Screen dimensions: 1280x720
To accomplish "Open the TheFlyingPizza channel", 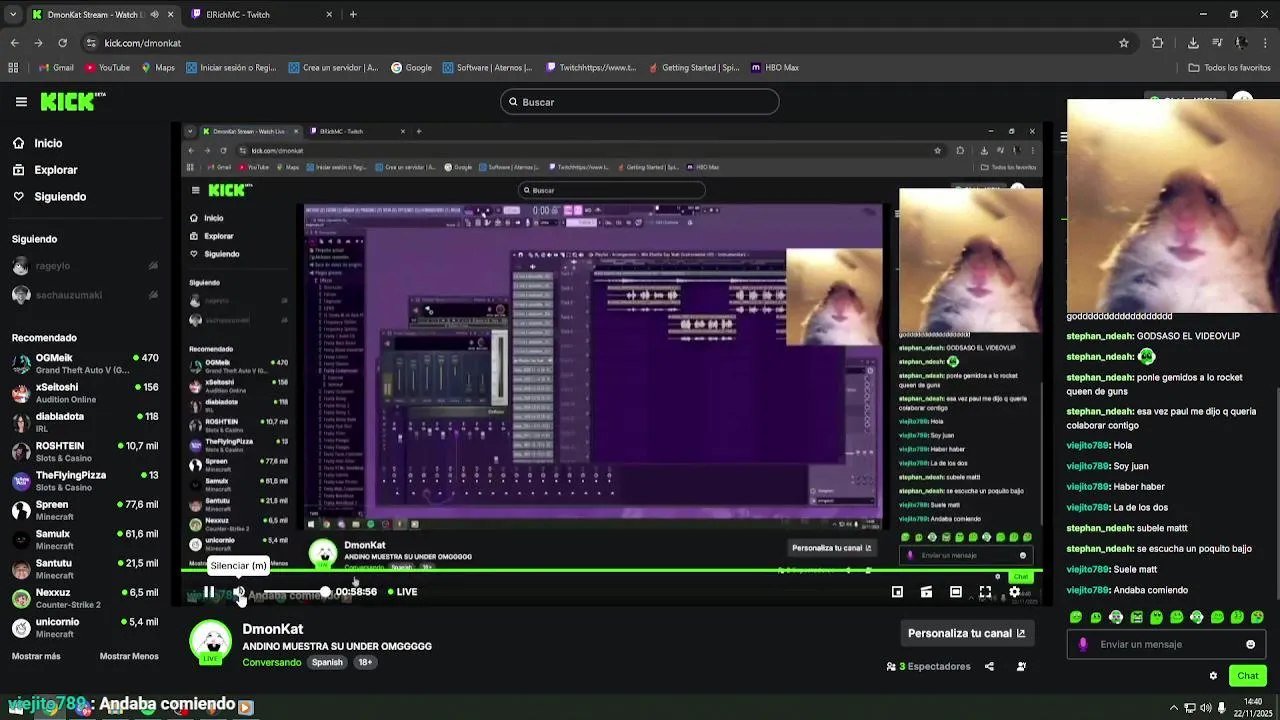I will coord(85,481).
